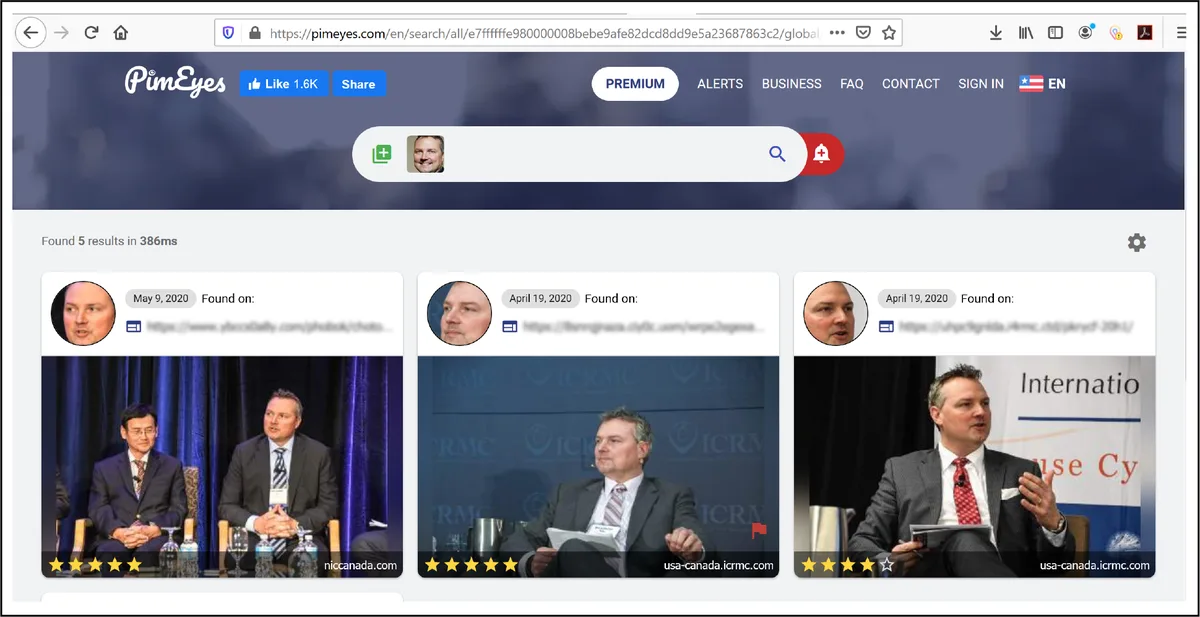Show the browser sidebar

(x=1055, y=33)
